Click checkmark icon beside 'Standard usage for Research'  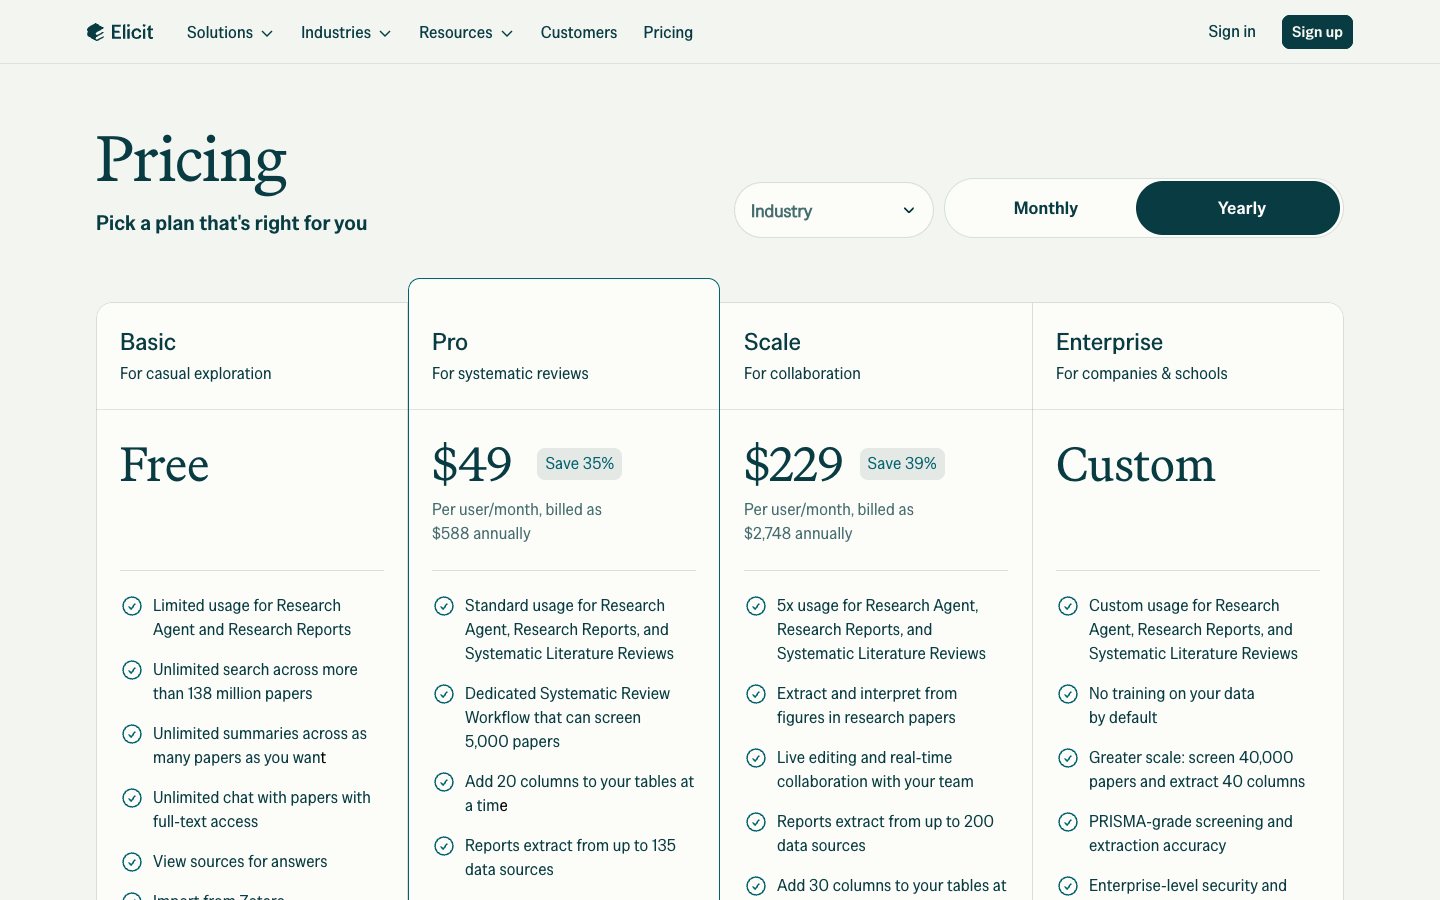coord(443,606)
